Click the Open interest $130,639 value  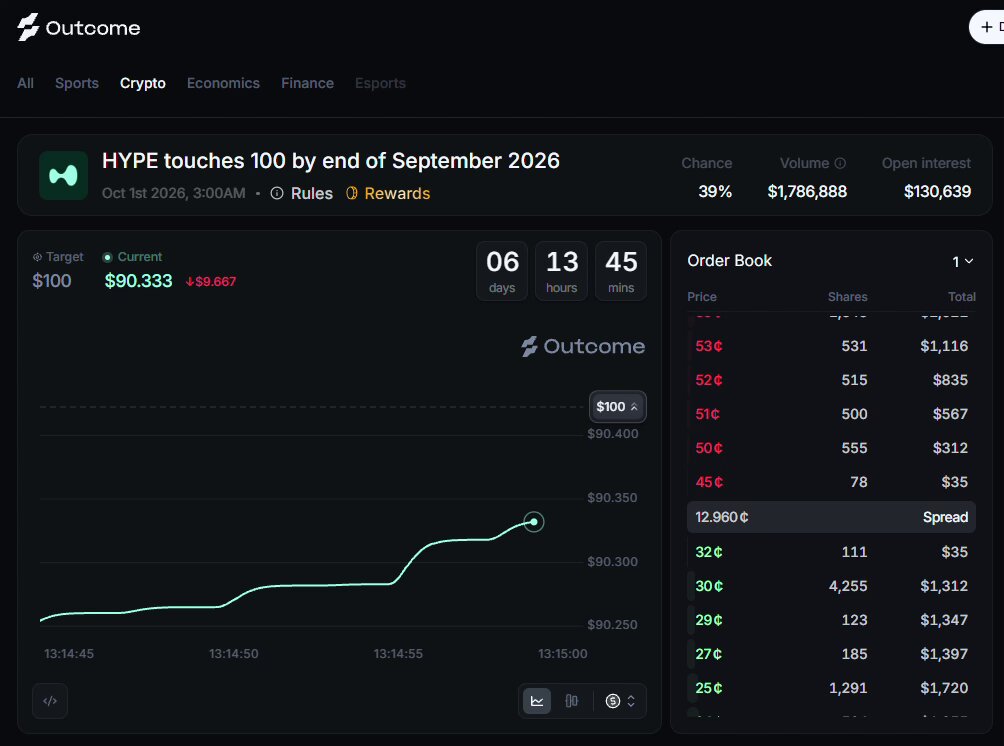pyautogui.click(x=937, y=191)
